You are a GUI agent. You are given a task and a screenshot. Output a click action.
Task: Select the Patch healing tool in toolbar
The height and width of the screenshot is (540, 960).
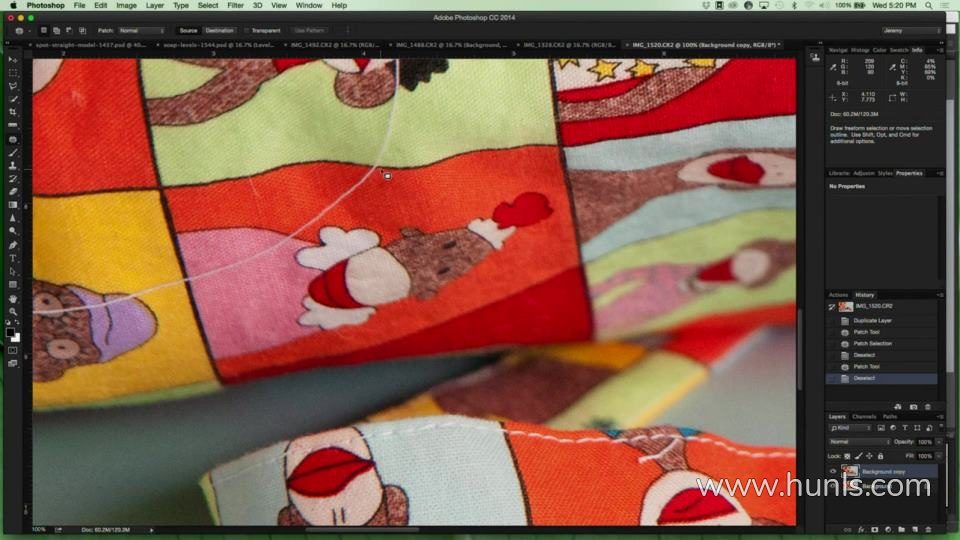(13, 139)
